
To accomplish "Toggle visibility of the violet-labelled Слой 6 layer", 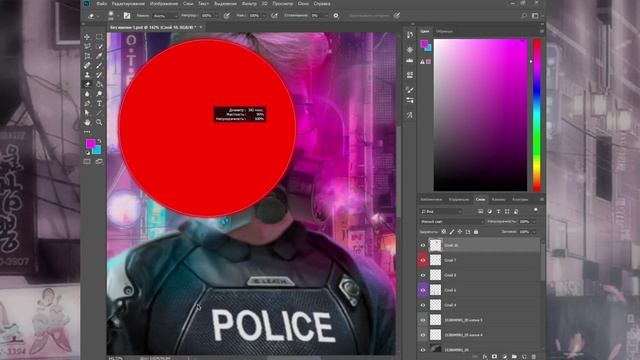I will click(423, 290).
